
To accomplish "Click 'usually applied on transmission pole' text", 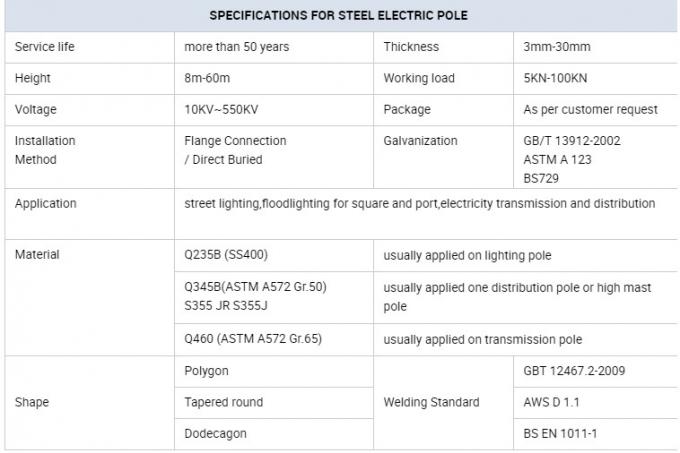I will 483,339.
